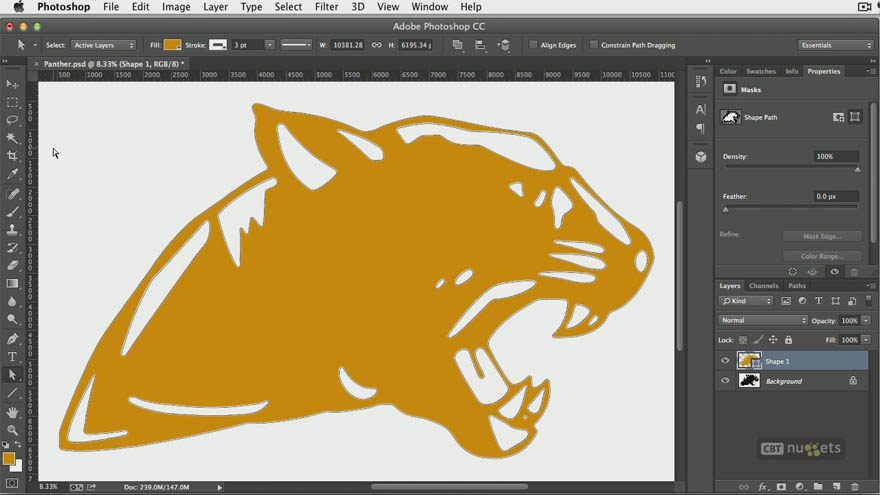Image resolution: width=880 pixels, height=495 pixels.
Task: Click the Color Range button
Action: click(x=822, y=256)
